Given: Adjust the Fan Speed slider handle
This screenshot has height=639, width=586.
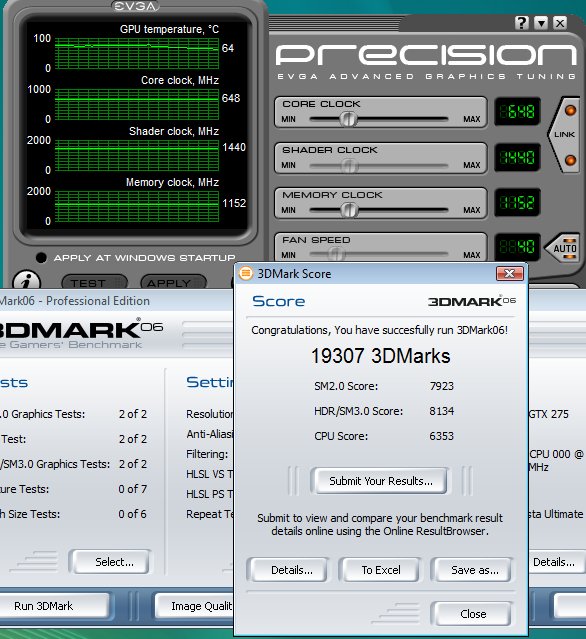Looking at the screenshot, I should click(x=336, y=254).
